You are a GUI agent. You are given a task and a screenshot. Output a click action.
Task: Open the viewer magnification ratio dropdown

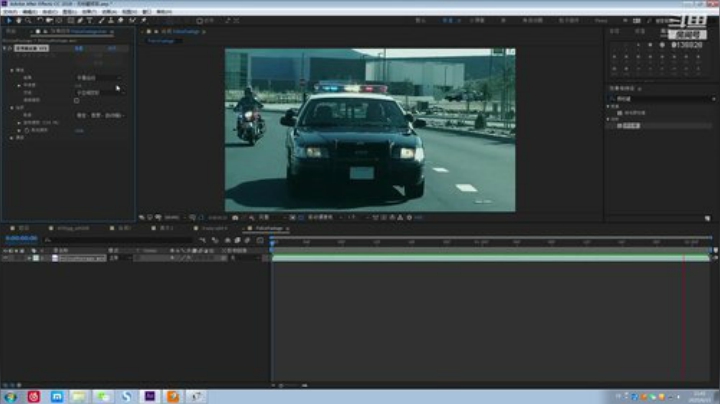[175, 218]
